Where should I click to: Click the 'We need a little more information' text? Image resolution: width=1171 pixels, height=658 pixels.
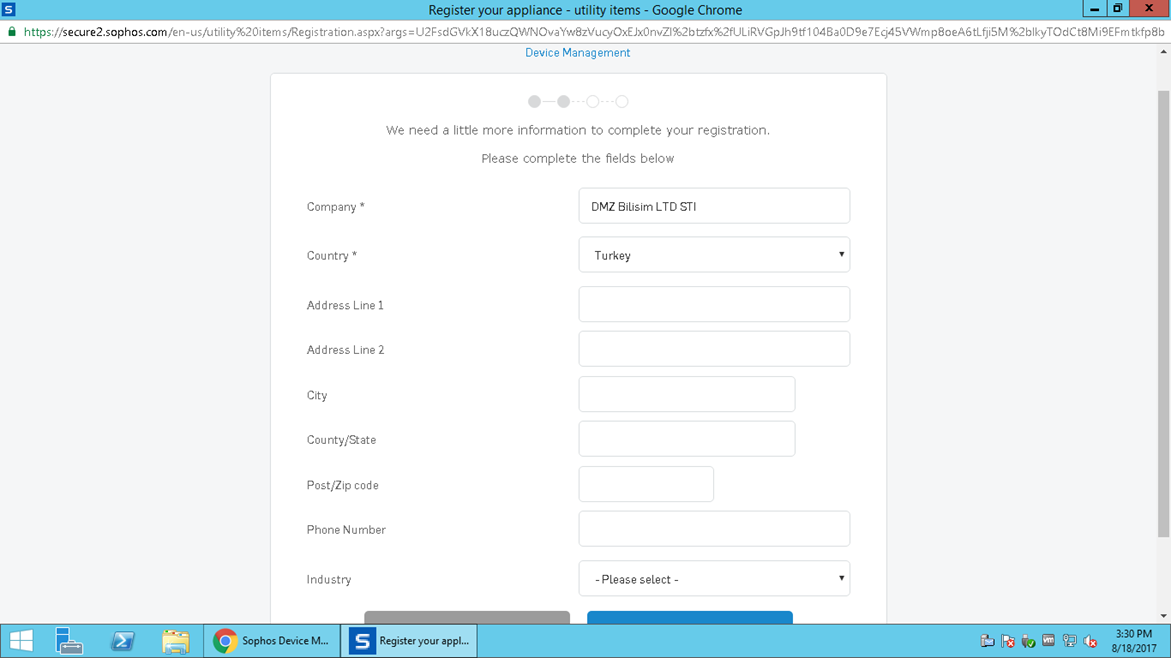point(577,130)
